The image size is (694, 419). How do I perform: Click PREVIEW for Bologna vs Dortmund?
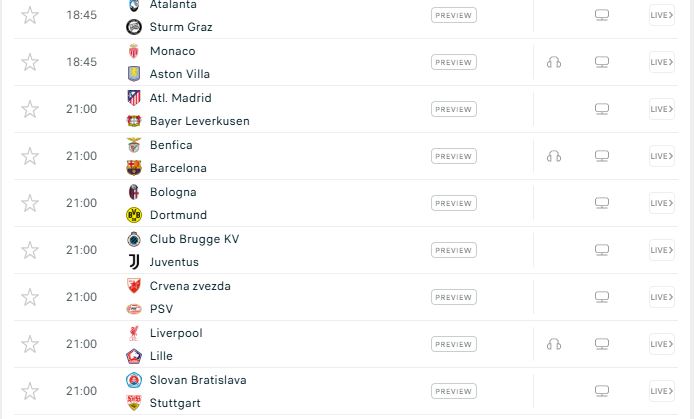pyautogui.click(x=454, y=203)
